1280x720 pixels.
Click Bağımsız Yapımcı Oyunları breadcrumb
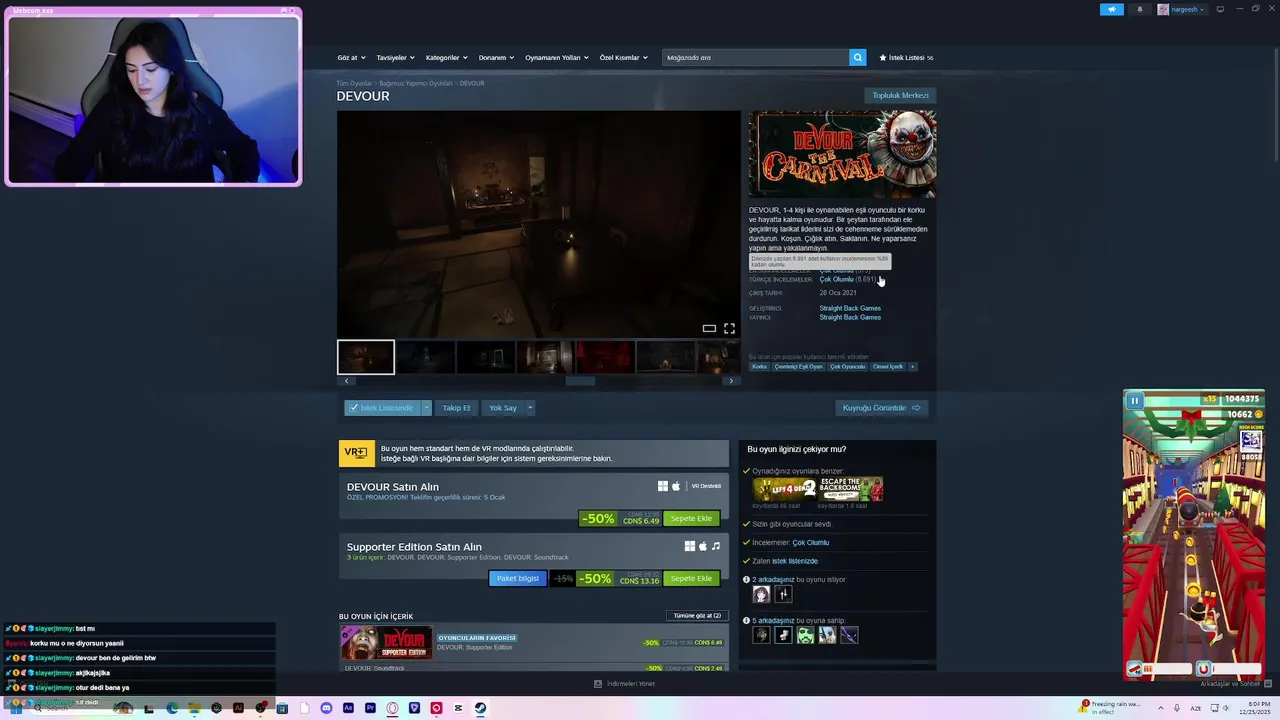[x=416, y=83]
